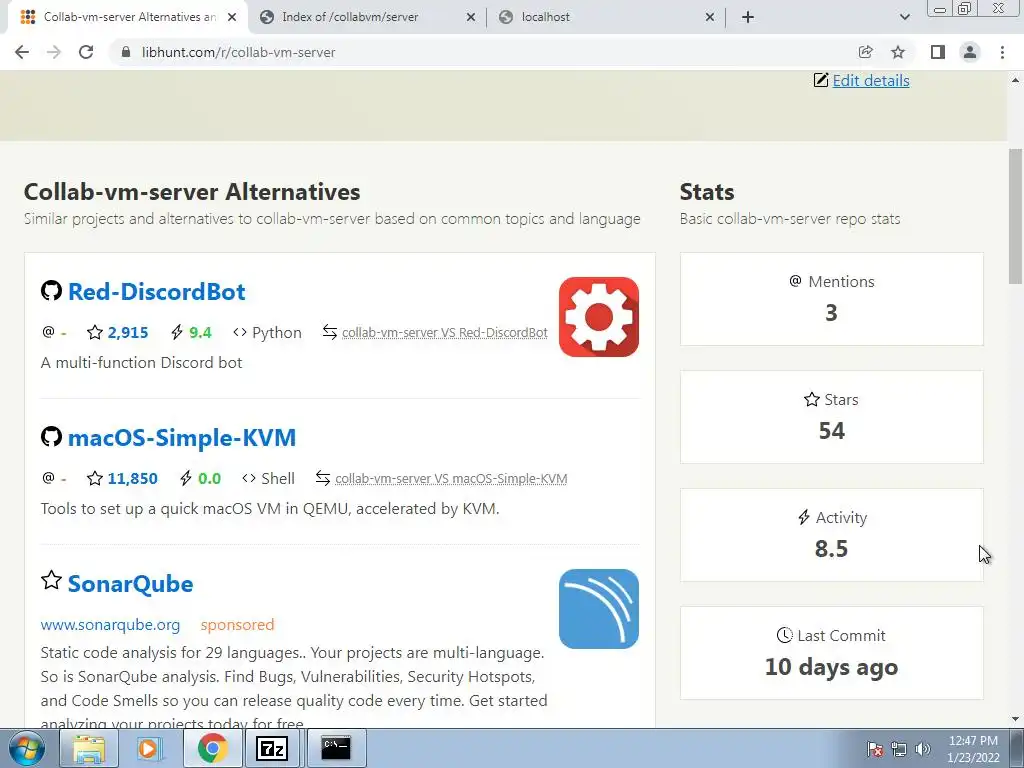Screen dimensions: 1024x768
Task: Click the volume speaker tray icon
Action: 923,749
